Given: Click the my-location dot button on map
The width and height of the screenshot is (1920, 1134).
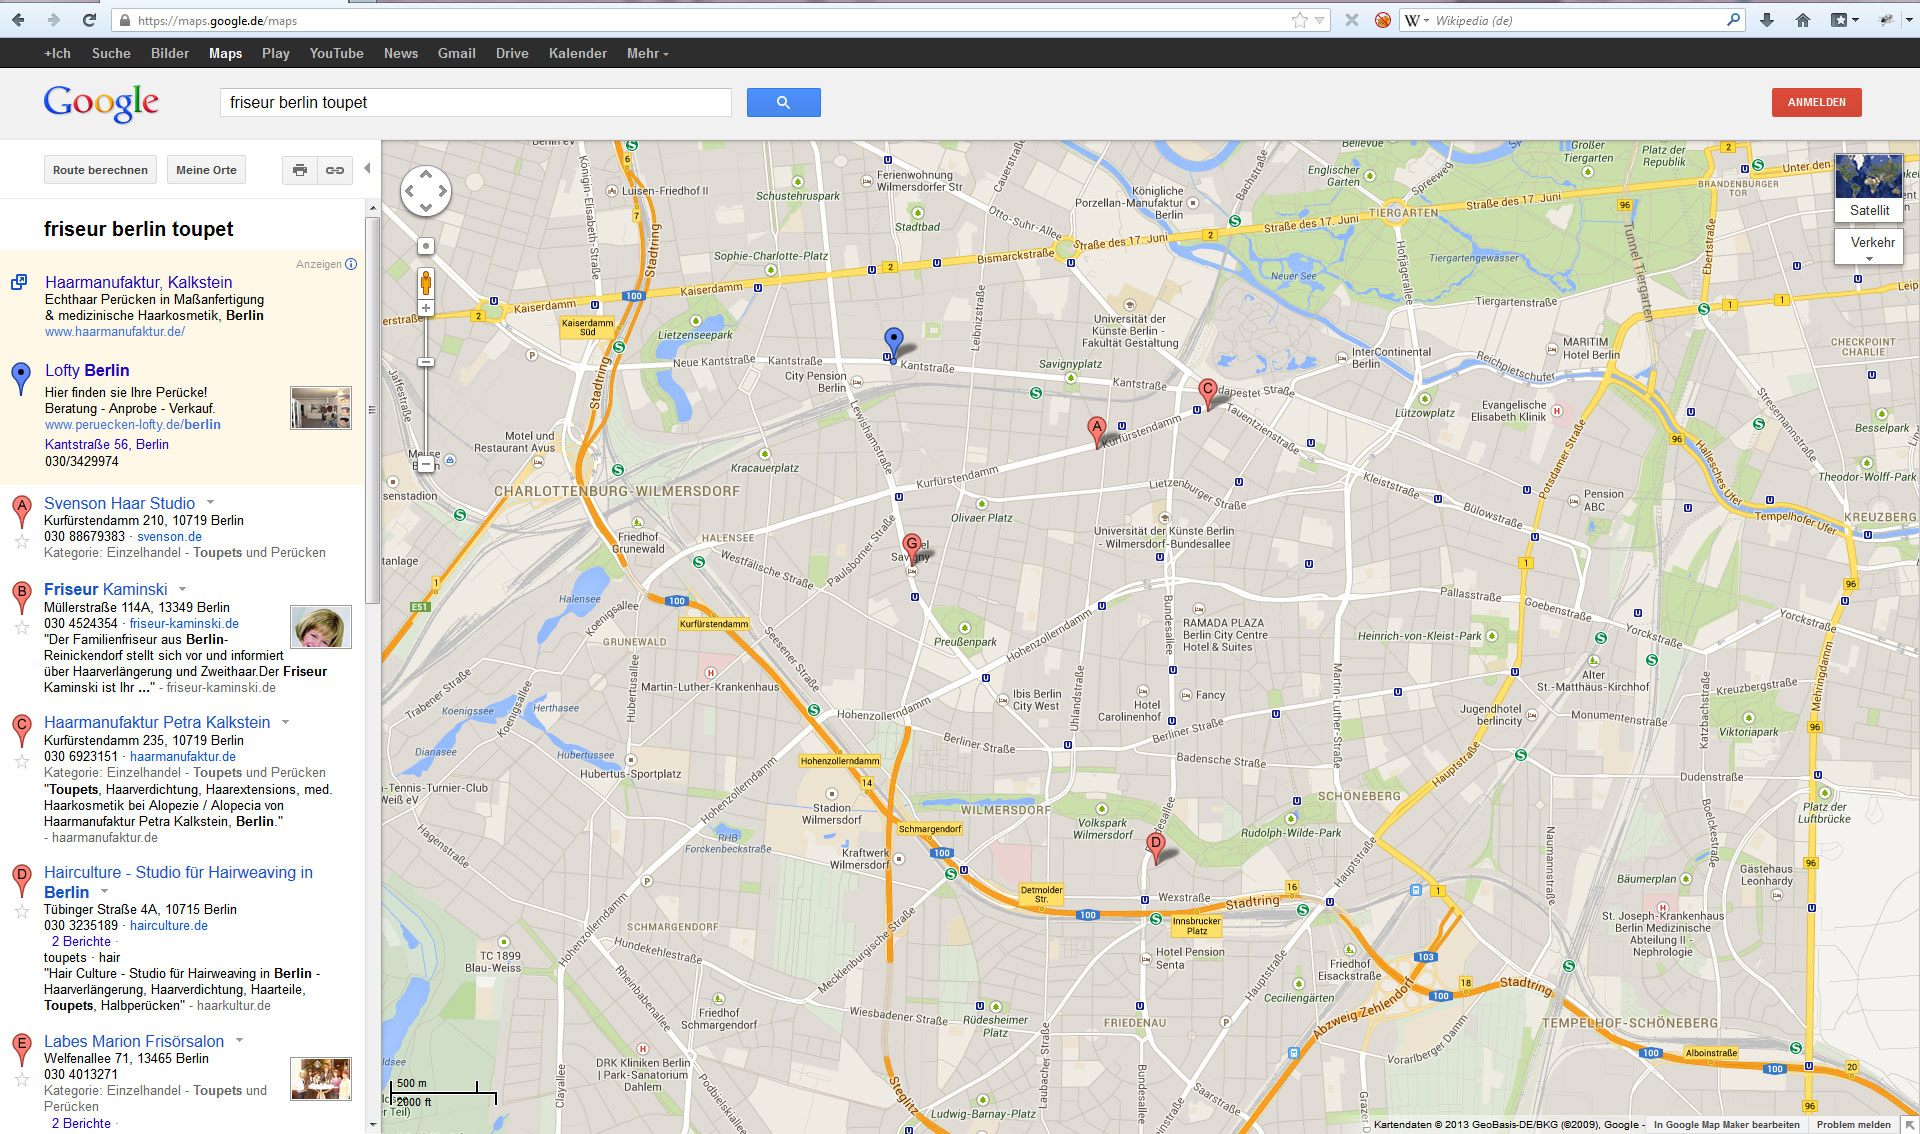Looking at the screenshot, I should [x=426, y=246].
